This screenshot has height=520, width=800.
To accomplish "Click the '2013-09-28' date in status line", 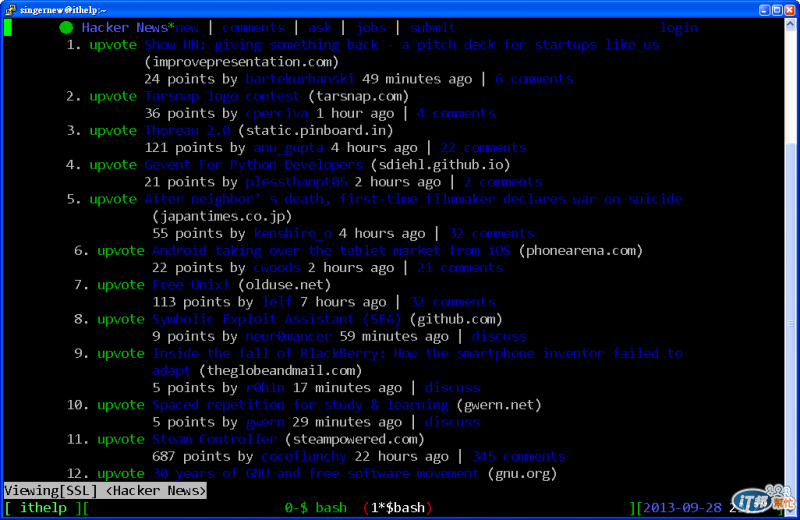I will coord(683,508).
